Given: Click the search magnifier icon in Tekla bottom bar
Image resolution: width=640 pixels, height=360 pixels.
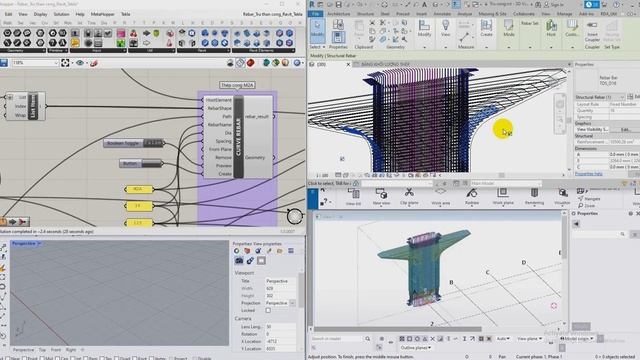Looking at the screenshot, I should coord(367,339).
